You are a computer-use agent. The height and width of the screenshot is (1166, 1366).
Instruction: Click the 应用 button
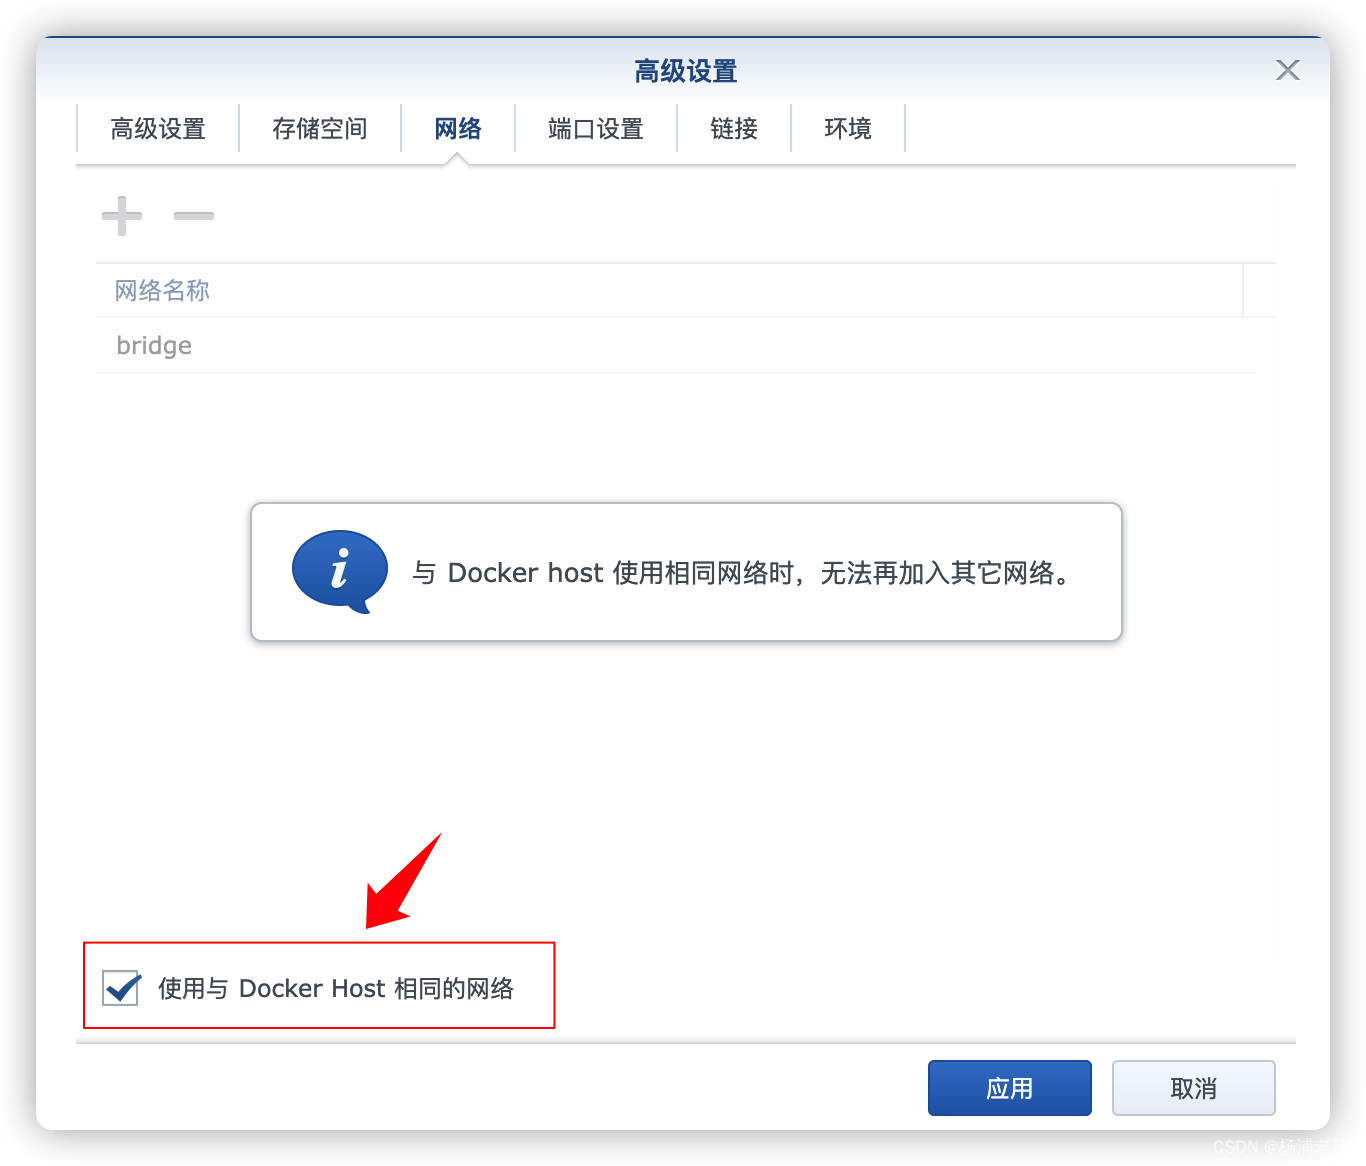[1010, 1088]
